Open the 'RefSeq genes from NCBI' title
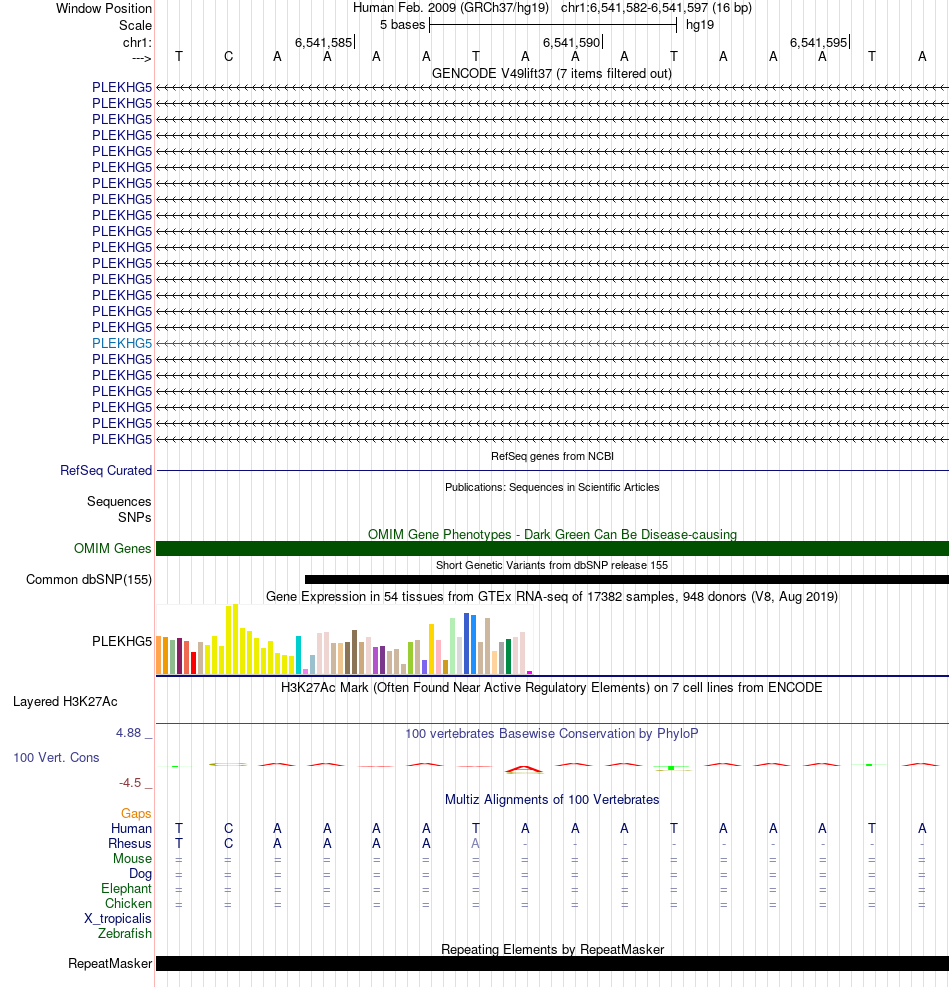Viewport: 950px width, 987px height. pyautogui.click(x=552, y=456)
